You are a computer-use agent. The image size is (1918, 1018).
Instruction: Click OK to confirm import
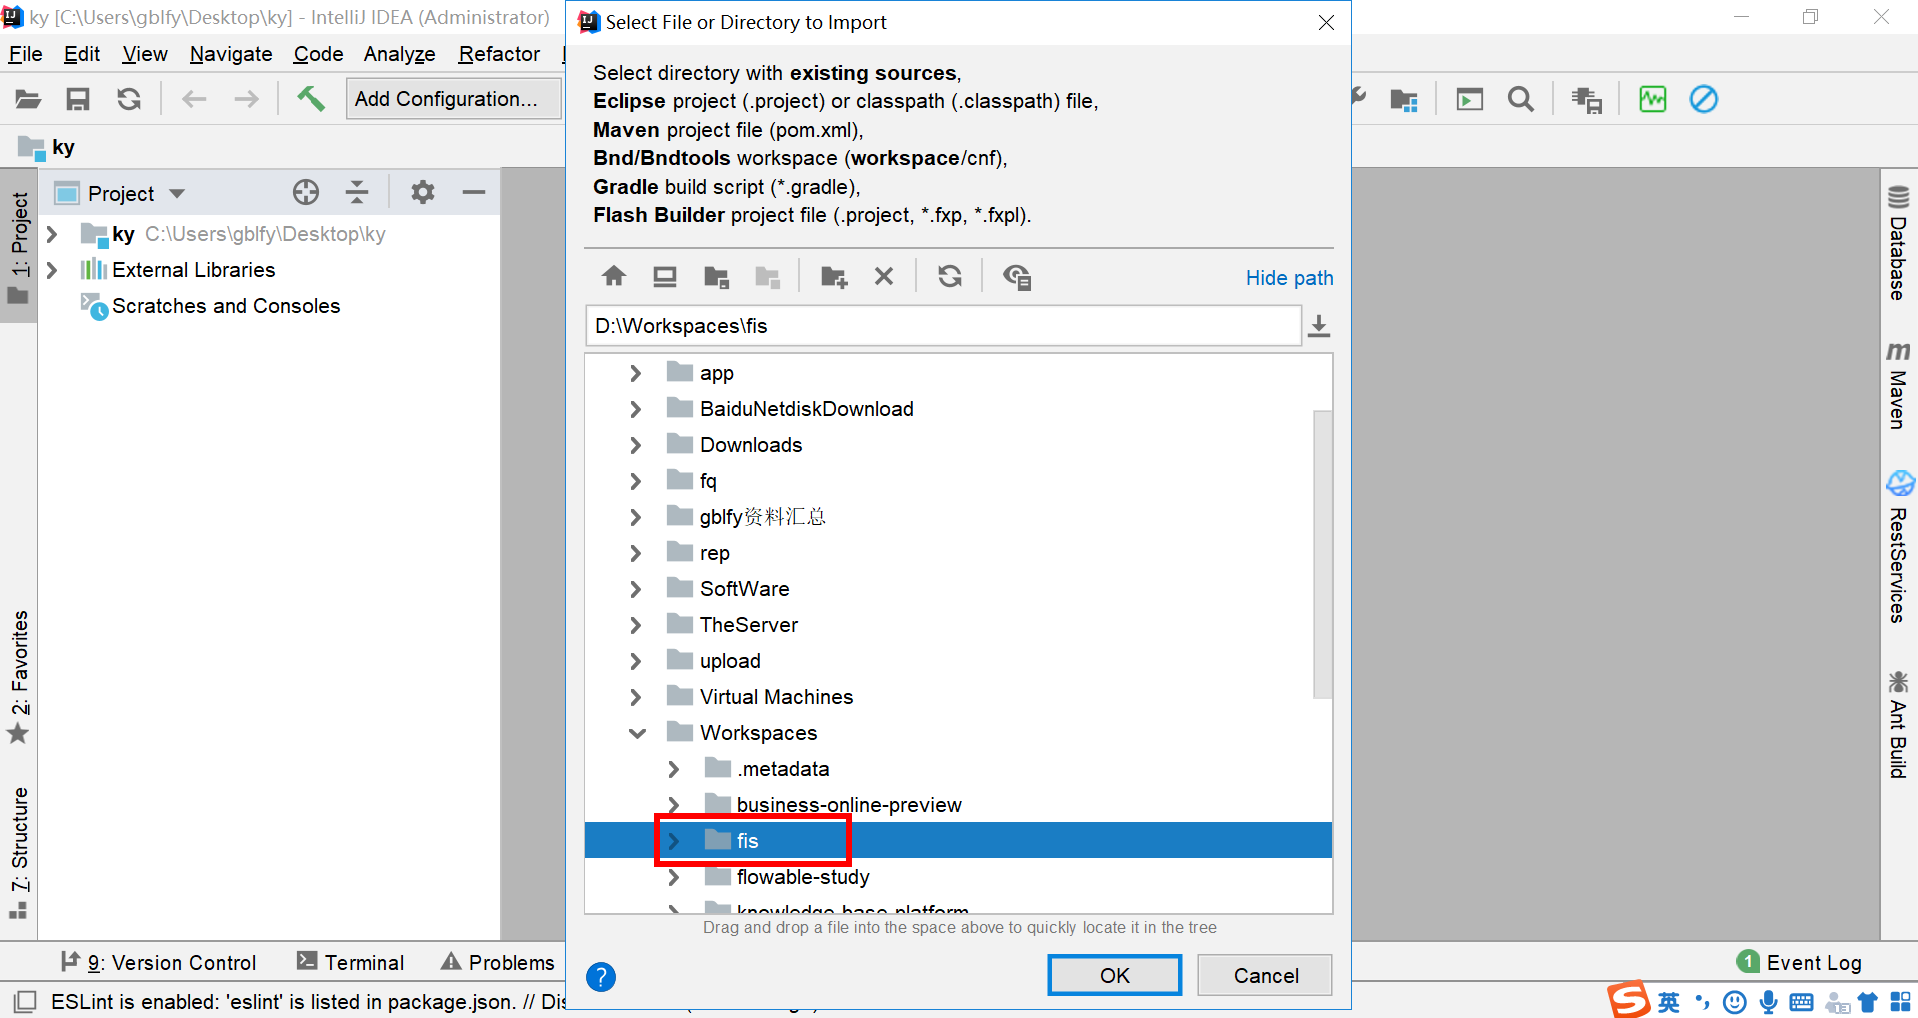[x=1114, y=975]
